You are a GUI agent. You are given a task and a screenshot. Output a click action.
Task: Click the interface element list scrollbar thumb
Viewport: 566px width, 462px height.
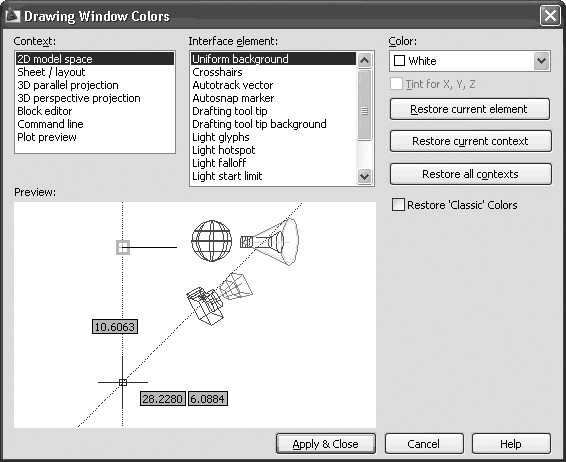tap(364, 105)
